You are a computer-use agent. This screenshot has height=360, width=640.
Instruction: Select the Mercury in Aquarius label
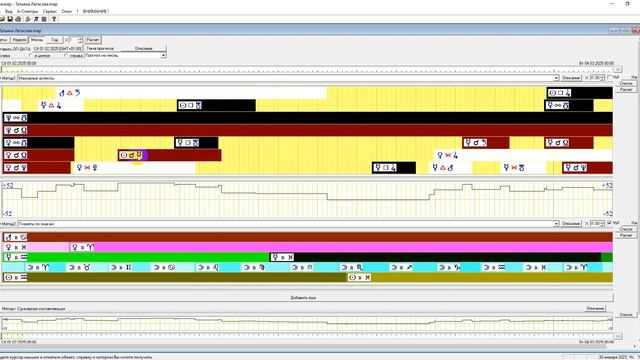tap(16, 257)
